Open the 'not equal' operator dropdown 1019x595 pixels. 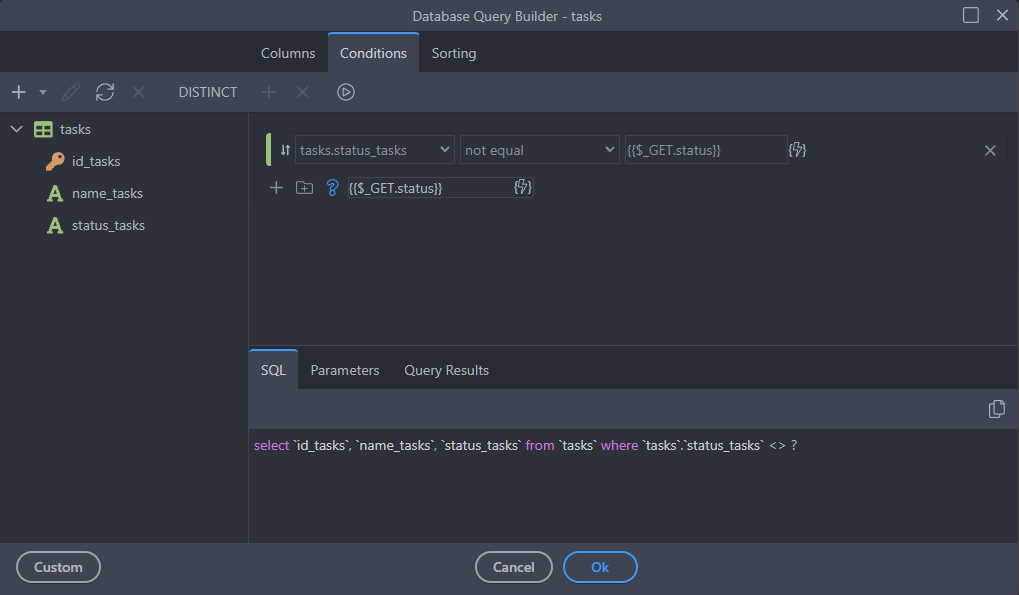pos(540,150)
